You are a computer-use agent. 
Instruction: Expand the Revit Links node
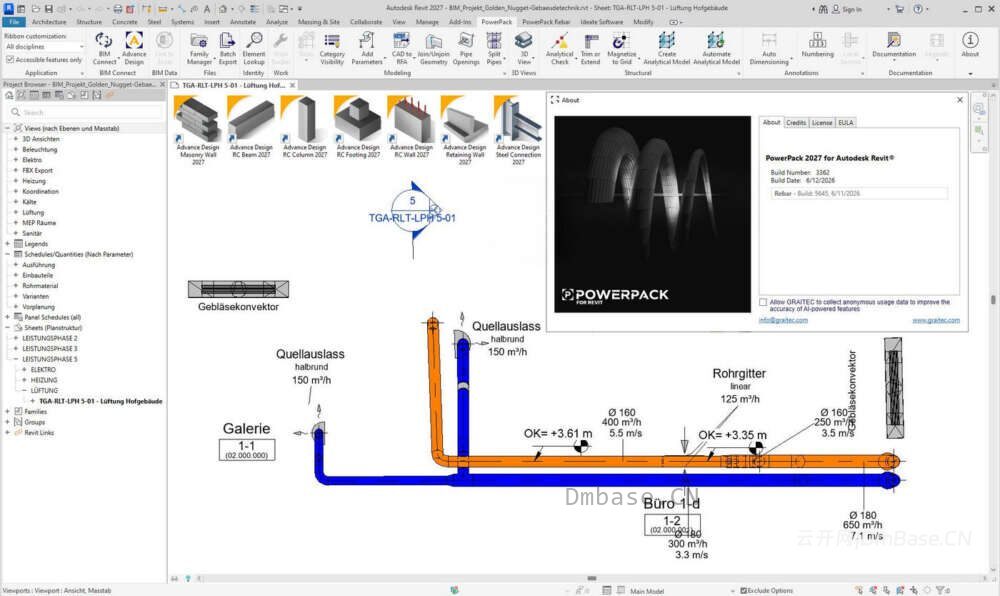pos(7,432)
